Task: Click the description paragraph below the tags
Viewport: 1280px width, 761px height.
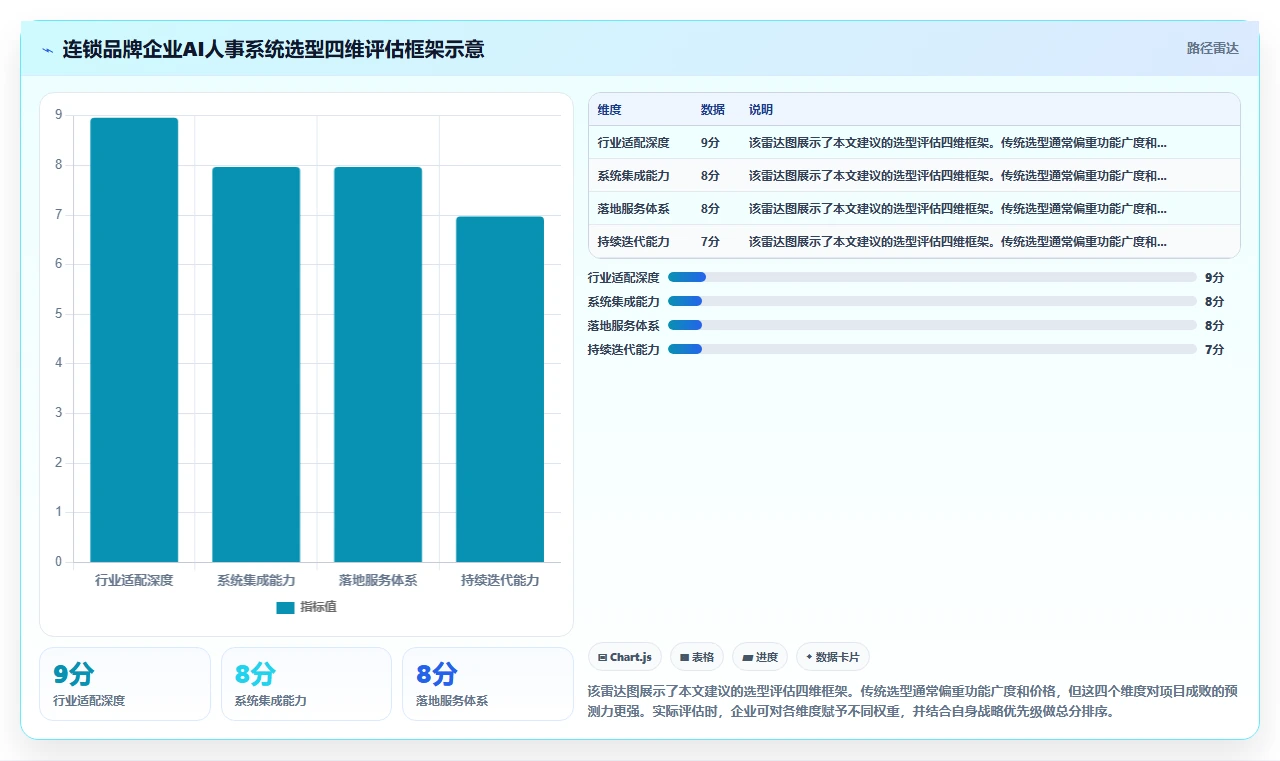Action: click(914, 702)
